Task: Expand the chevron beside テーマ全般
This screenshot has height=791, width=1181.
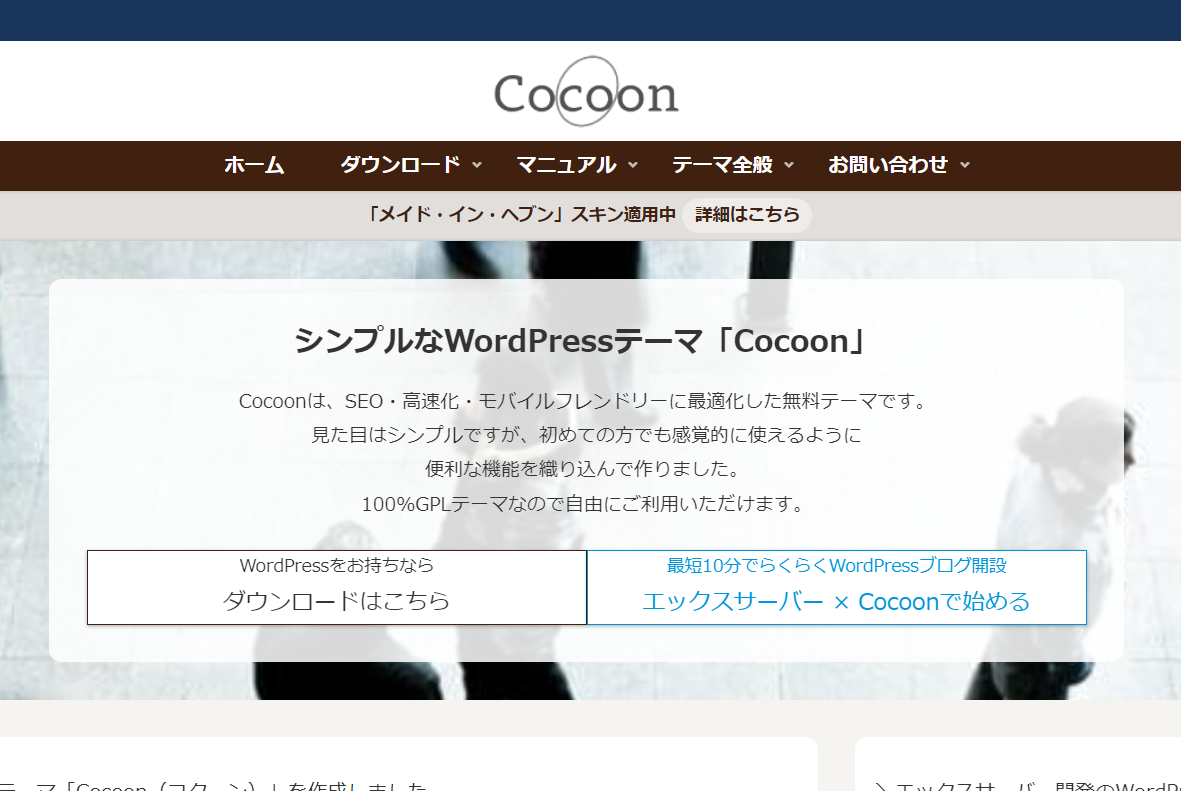Action: click(789, 165)
